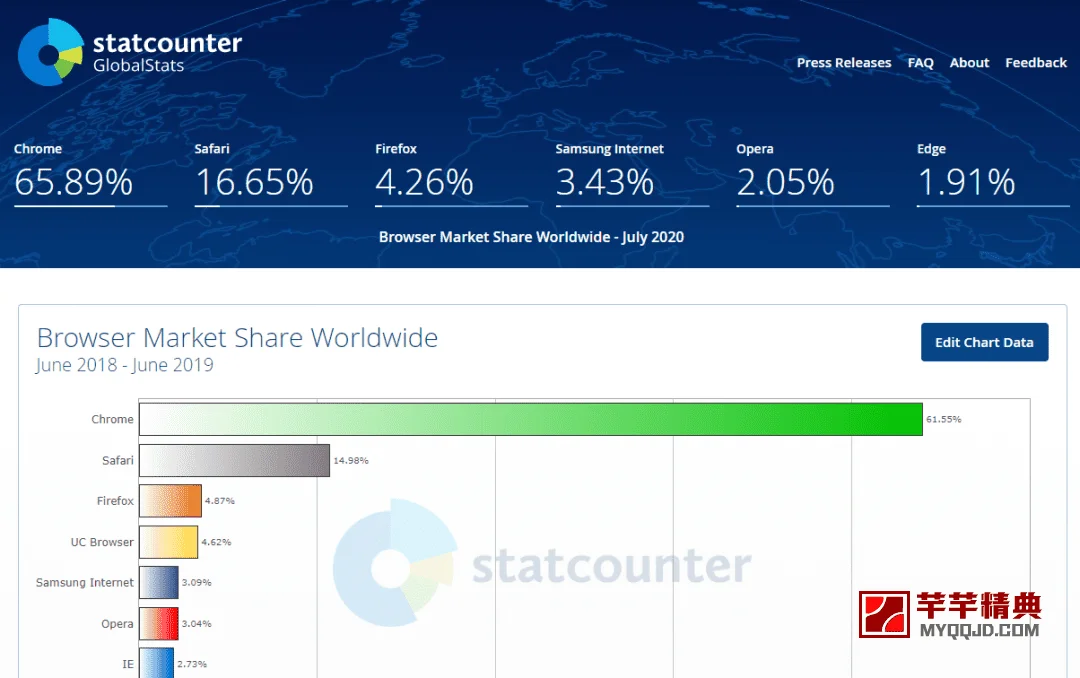Click the blue Samsung Internet chart bar
1080x678 pixels.
pyautogui.click(x=158, y=582)
